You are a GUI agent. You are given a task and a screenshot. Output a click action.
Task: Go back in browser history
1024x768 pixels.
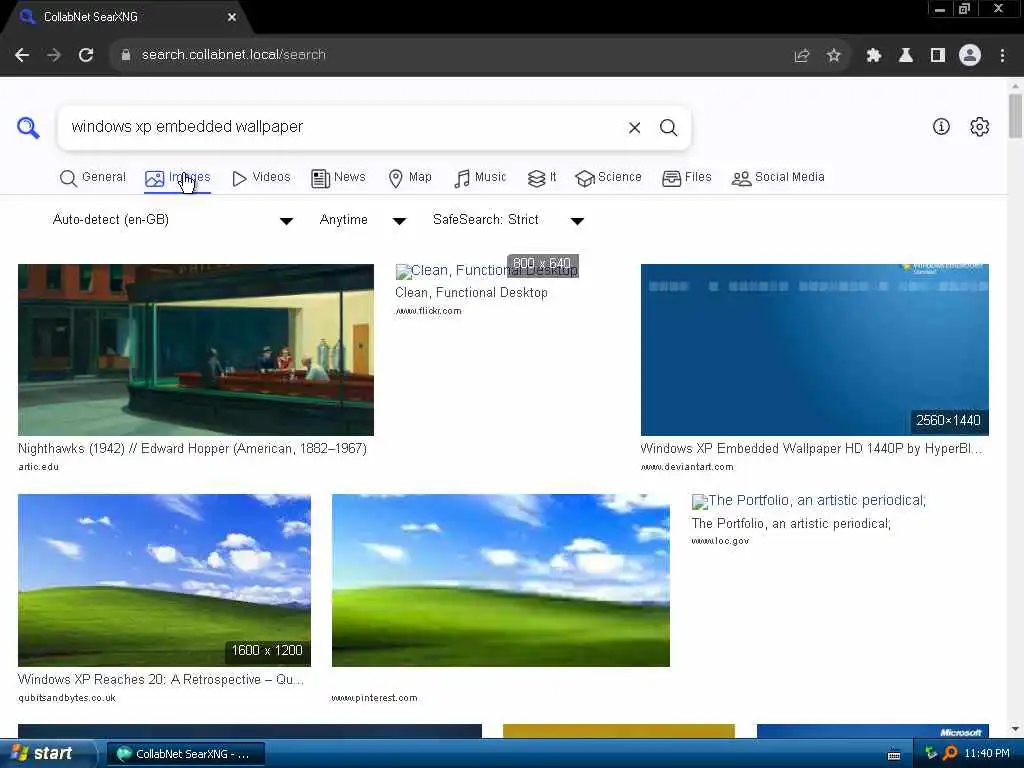click(x=22, y=55)
